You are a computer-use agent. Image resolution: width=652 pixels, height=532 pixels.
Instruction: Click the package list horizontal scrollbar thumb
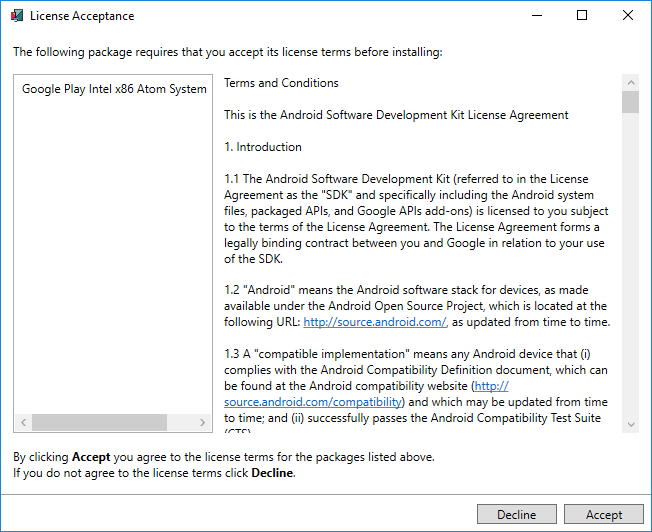pos(100,423)
